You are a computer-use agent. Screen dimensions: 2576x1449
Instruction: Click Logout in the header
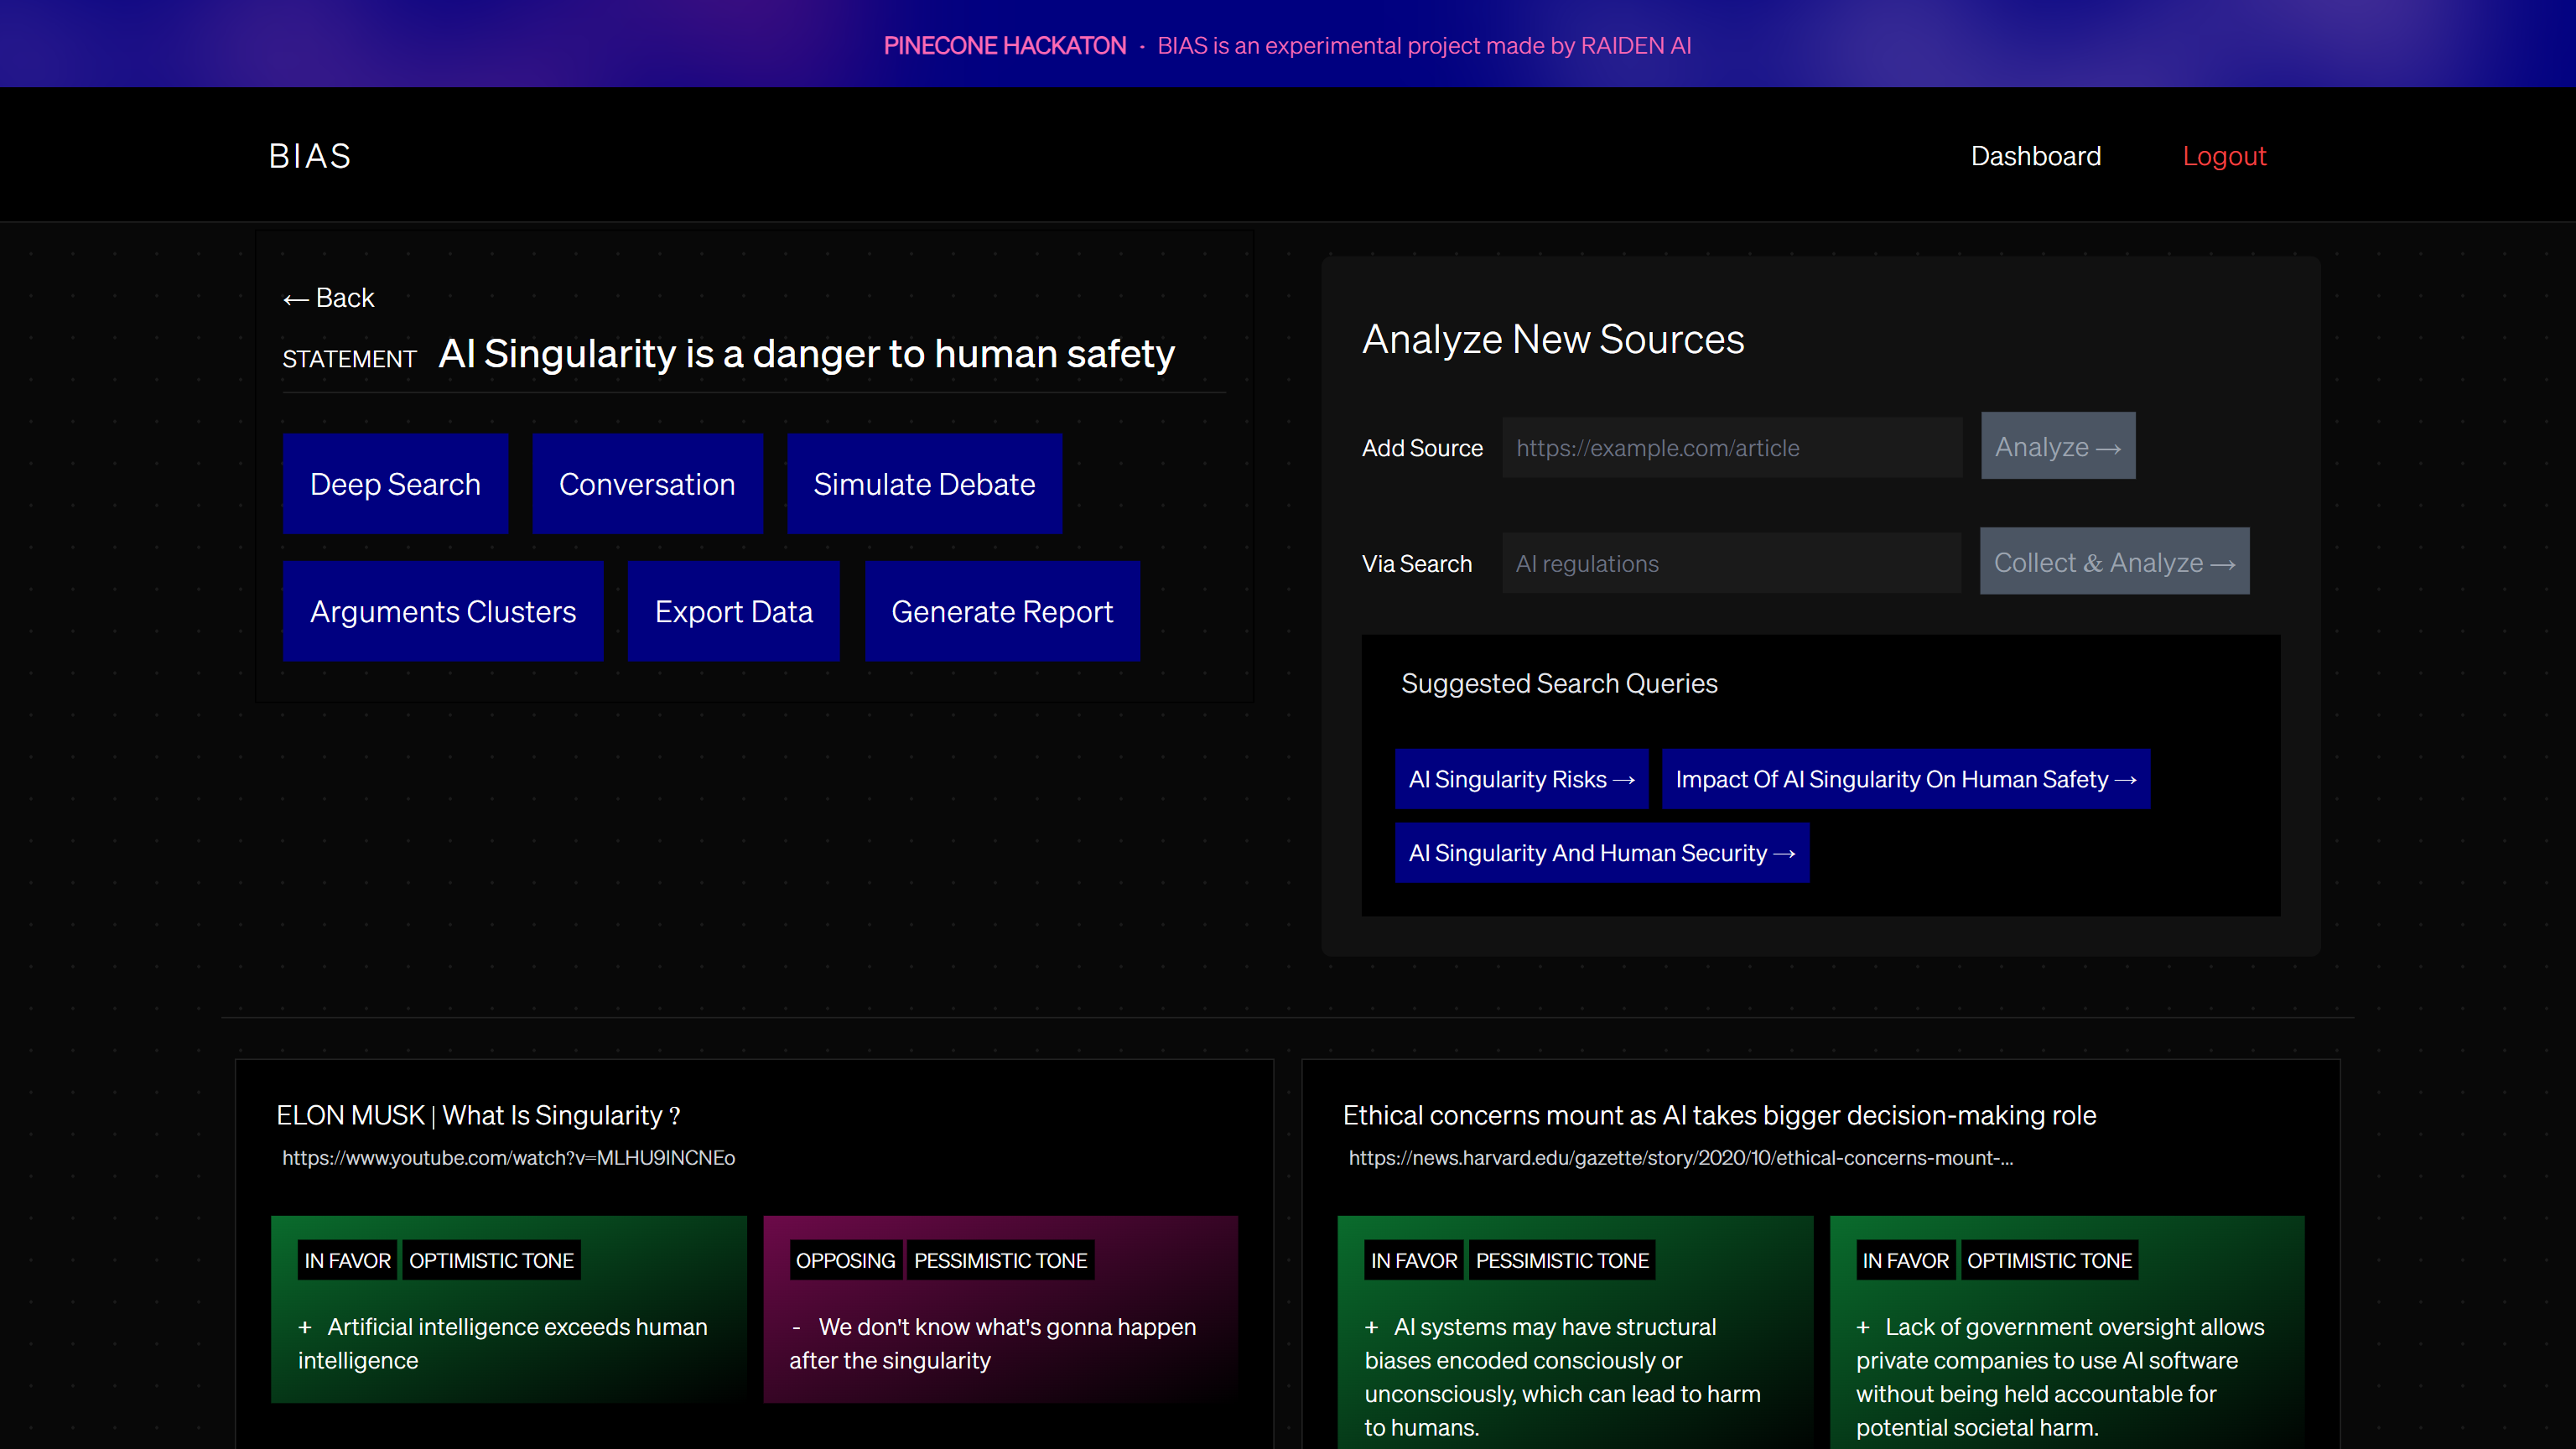(x=2223, y=156)
